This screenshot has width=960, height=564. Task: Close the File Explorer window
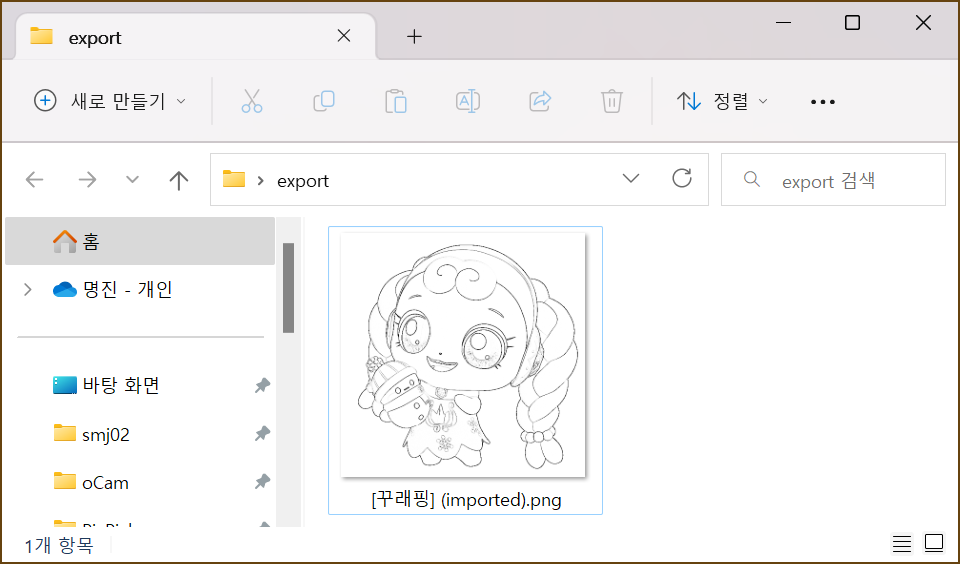pyautogui.click(x=923, y=23)
